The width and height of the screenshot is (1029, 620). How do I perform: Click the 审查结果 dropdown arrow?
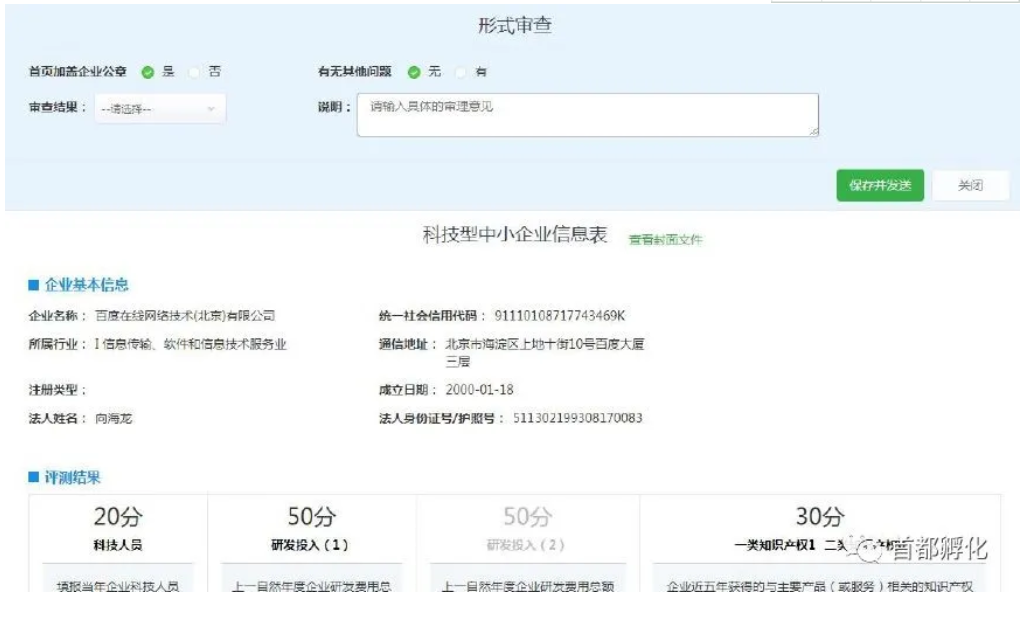(x=211, y=109)
